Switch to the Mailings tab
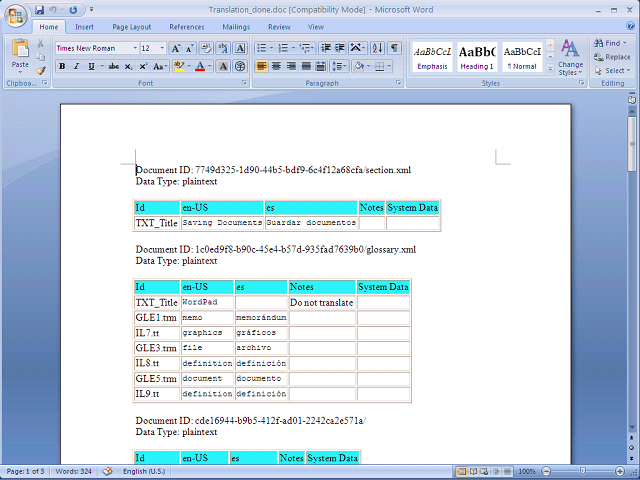Image resolution: width=640 pixels, height=480 pixels. (236, 27)
